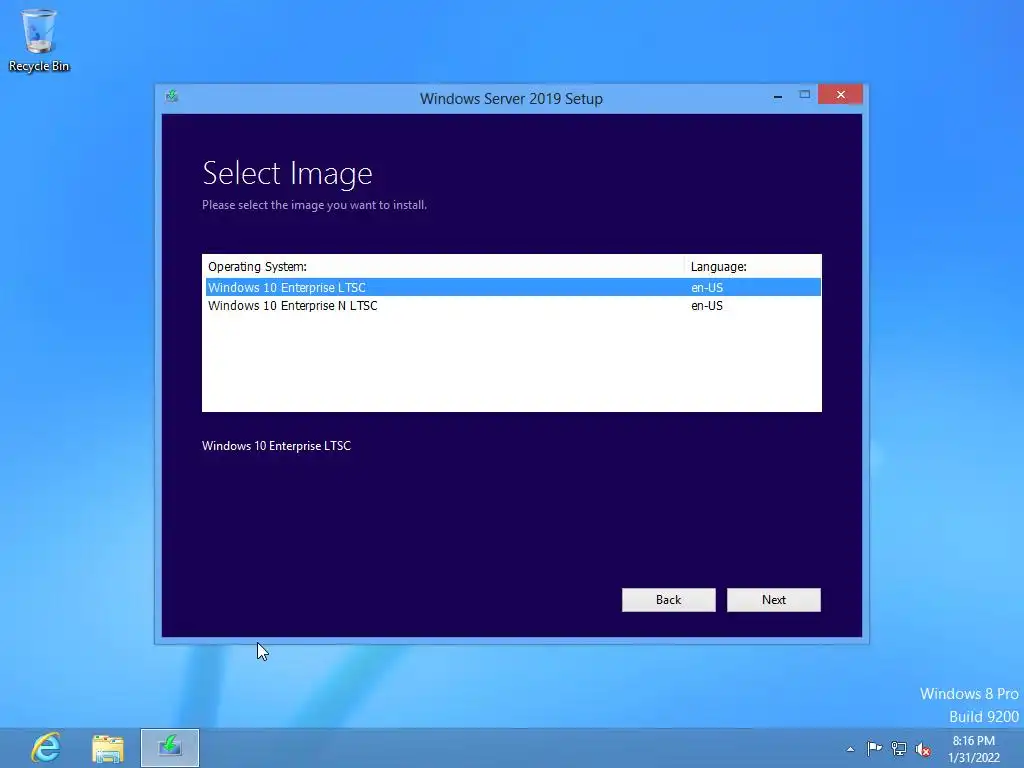Click the Operating System column header
1024x768 pixels.
coord(443,266)
